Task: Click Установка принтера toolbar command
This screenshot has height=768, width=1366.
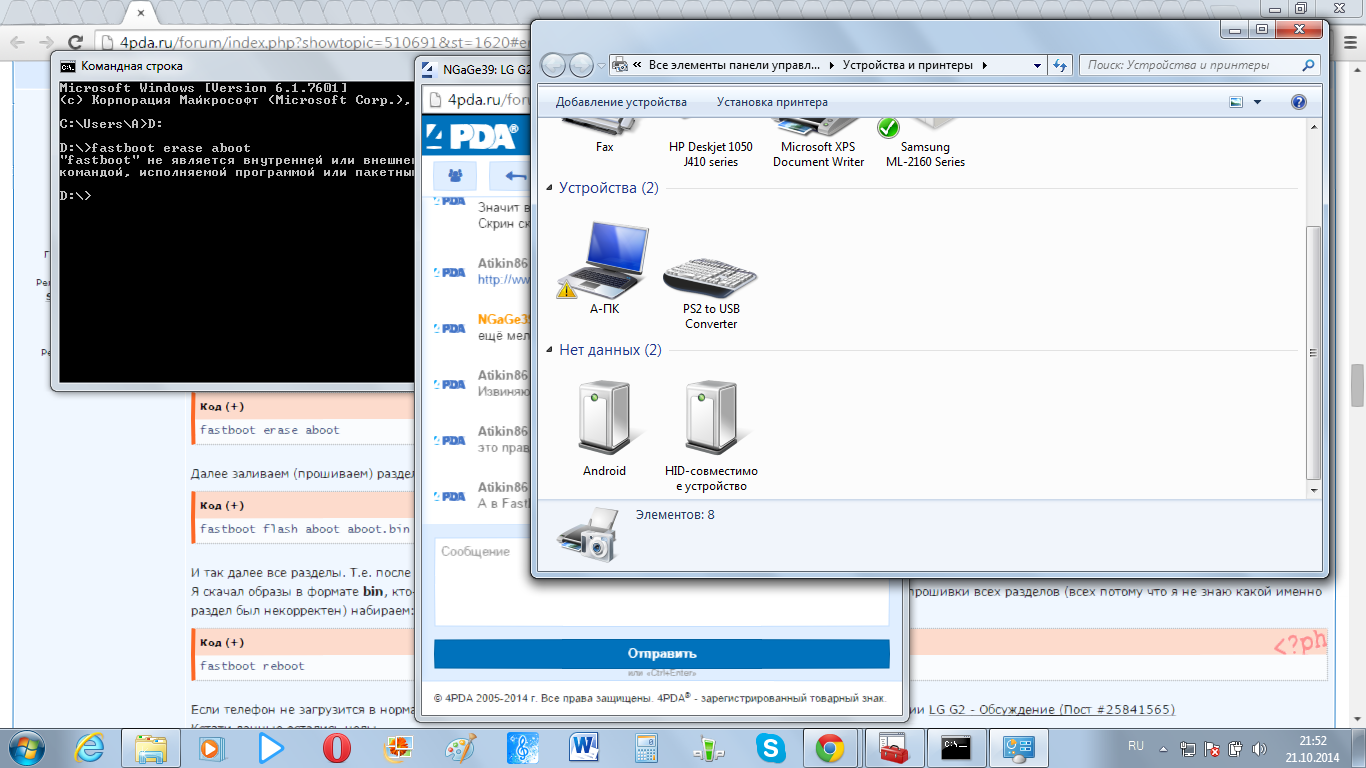Action: click(772, 102)
